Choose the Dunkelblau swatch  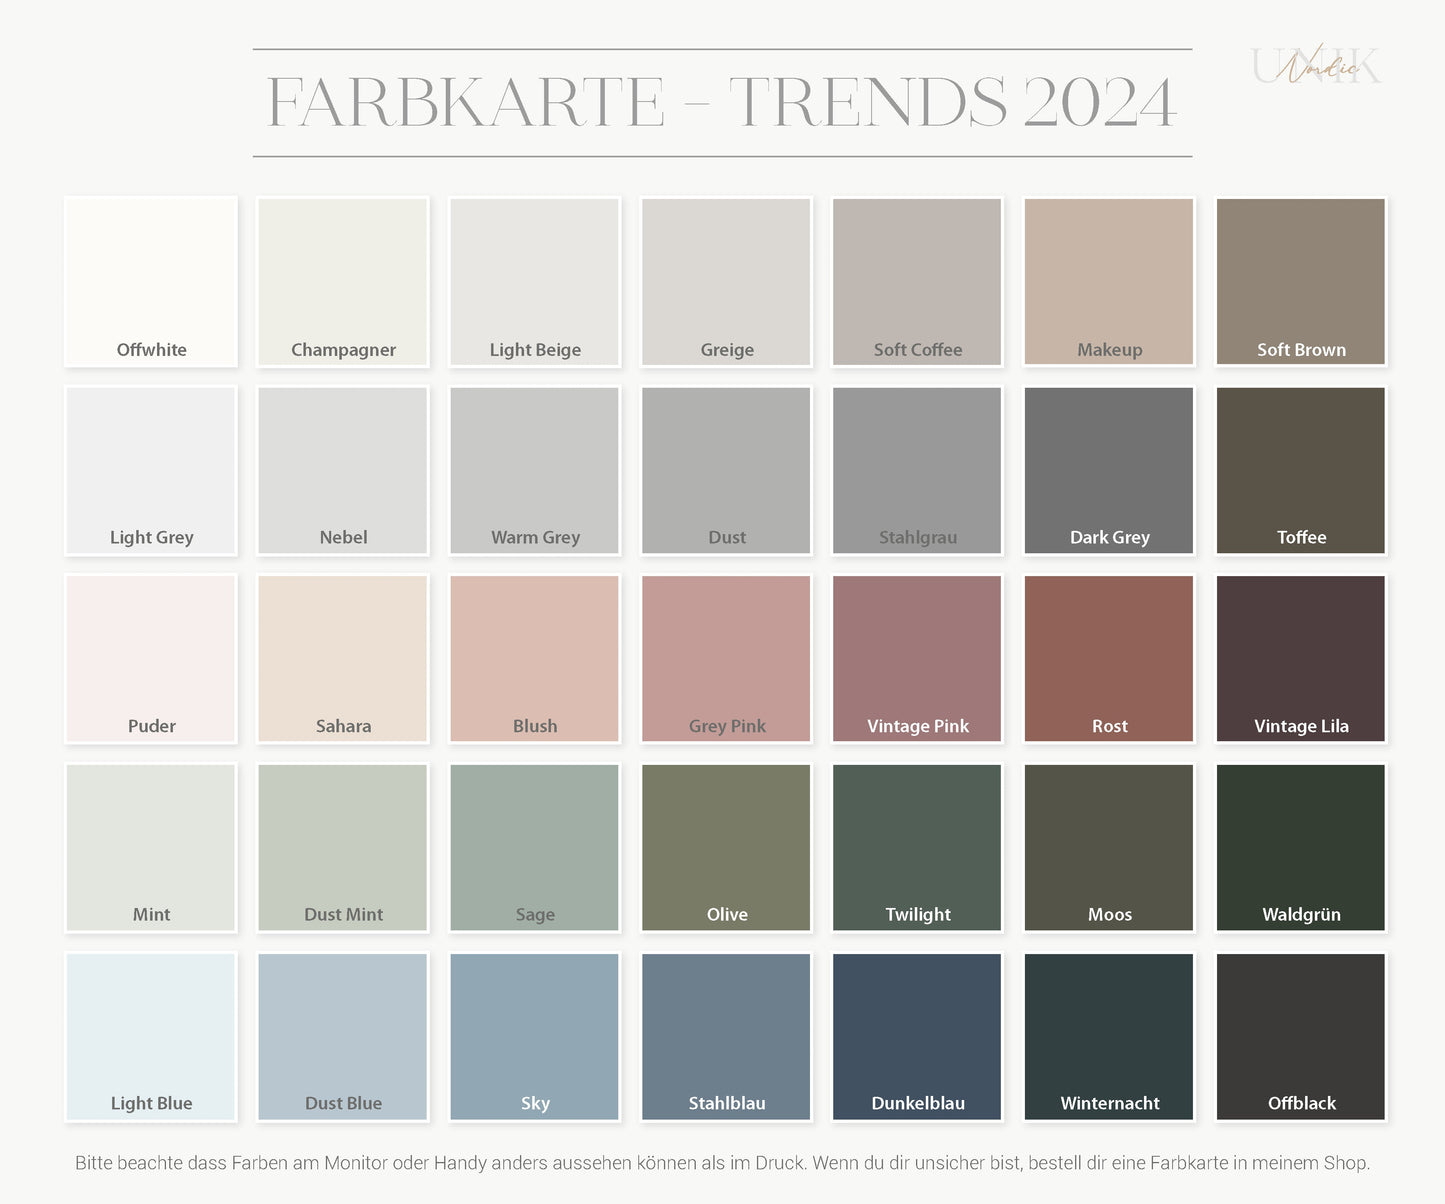(x=917, y=1036)
